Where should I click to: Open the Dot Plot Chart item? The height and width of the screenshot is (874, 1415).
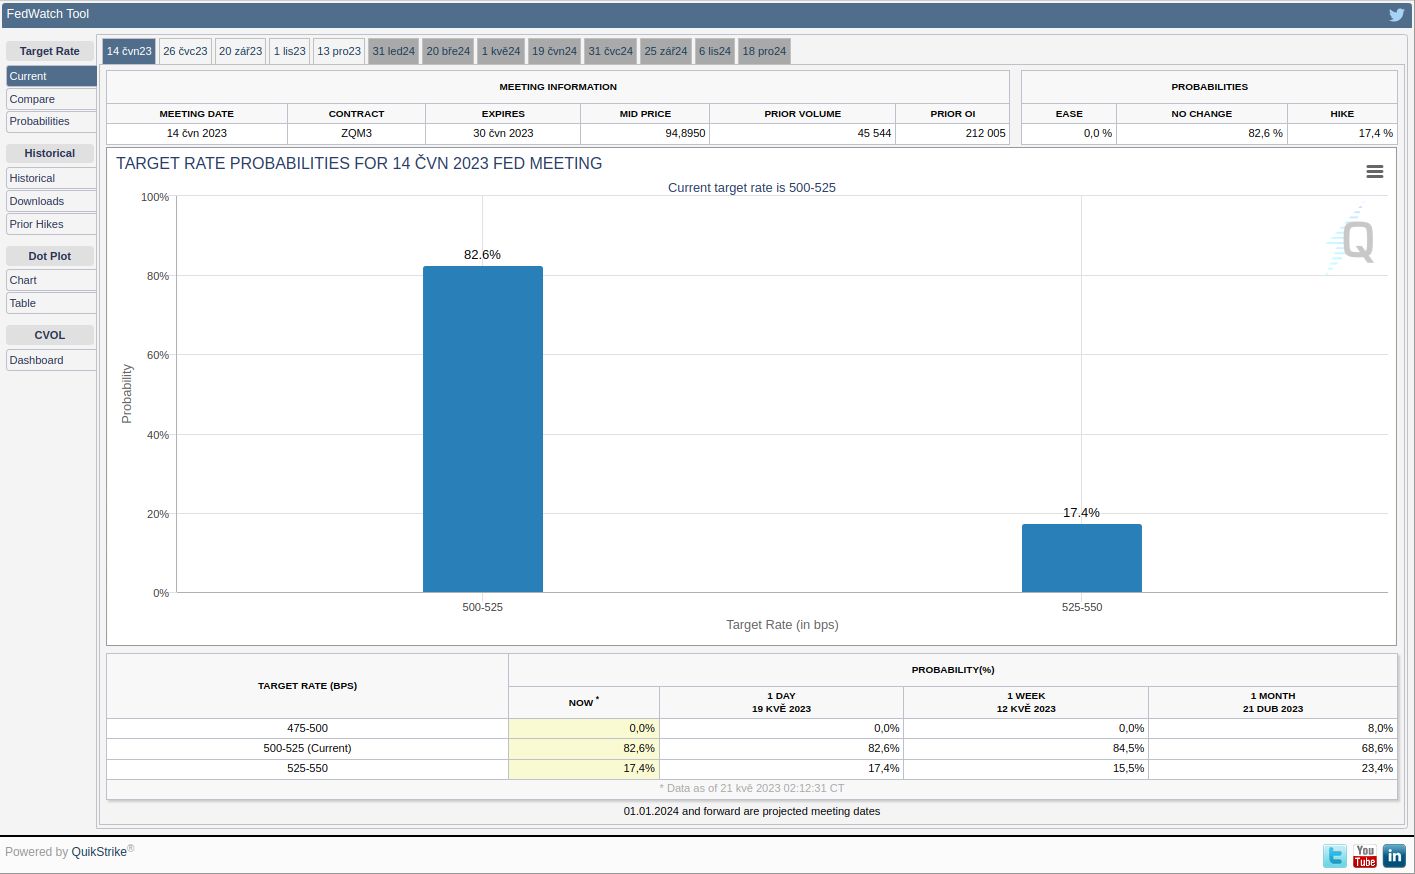(51, 280)
